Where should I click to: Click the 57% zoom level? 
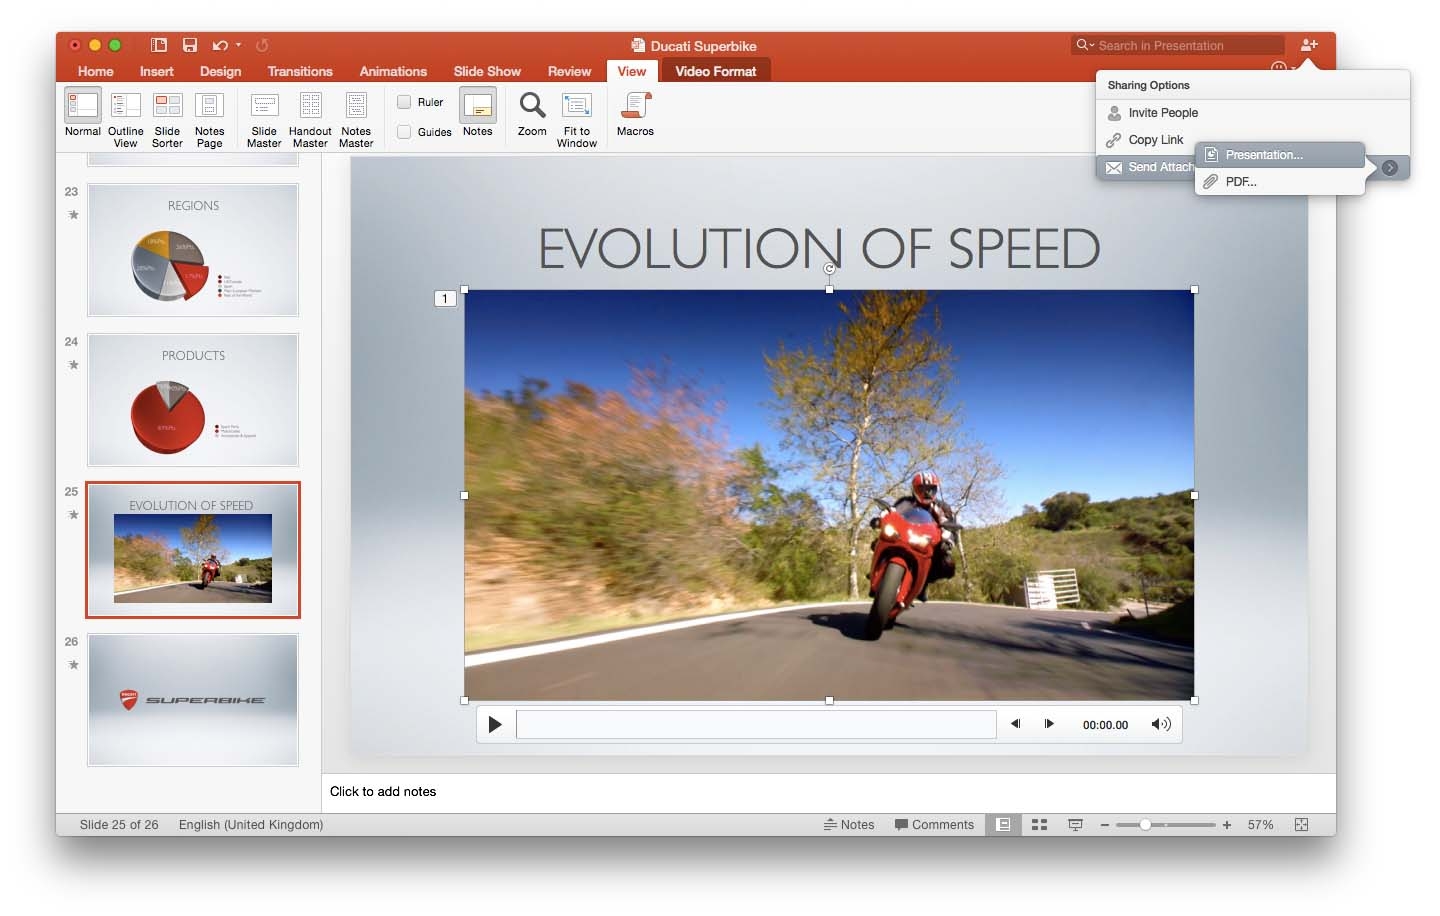(x=1260, y=825)
